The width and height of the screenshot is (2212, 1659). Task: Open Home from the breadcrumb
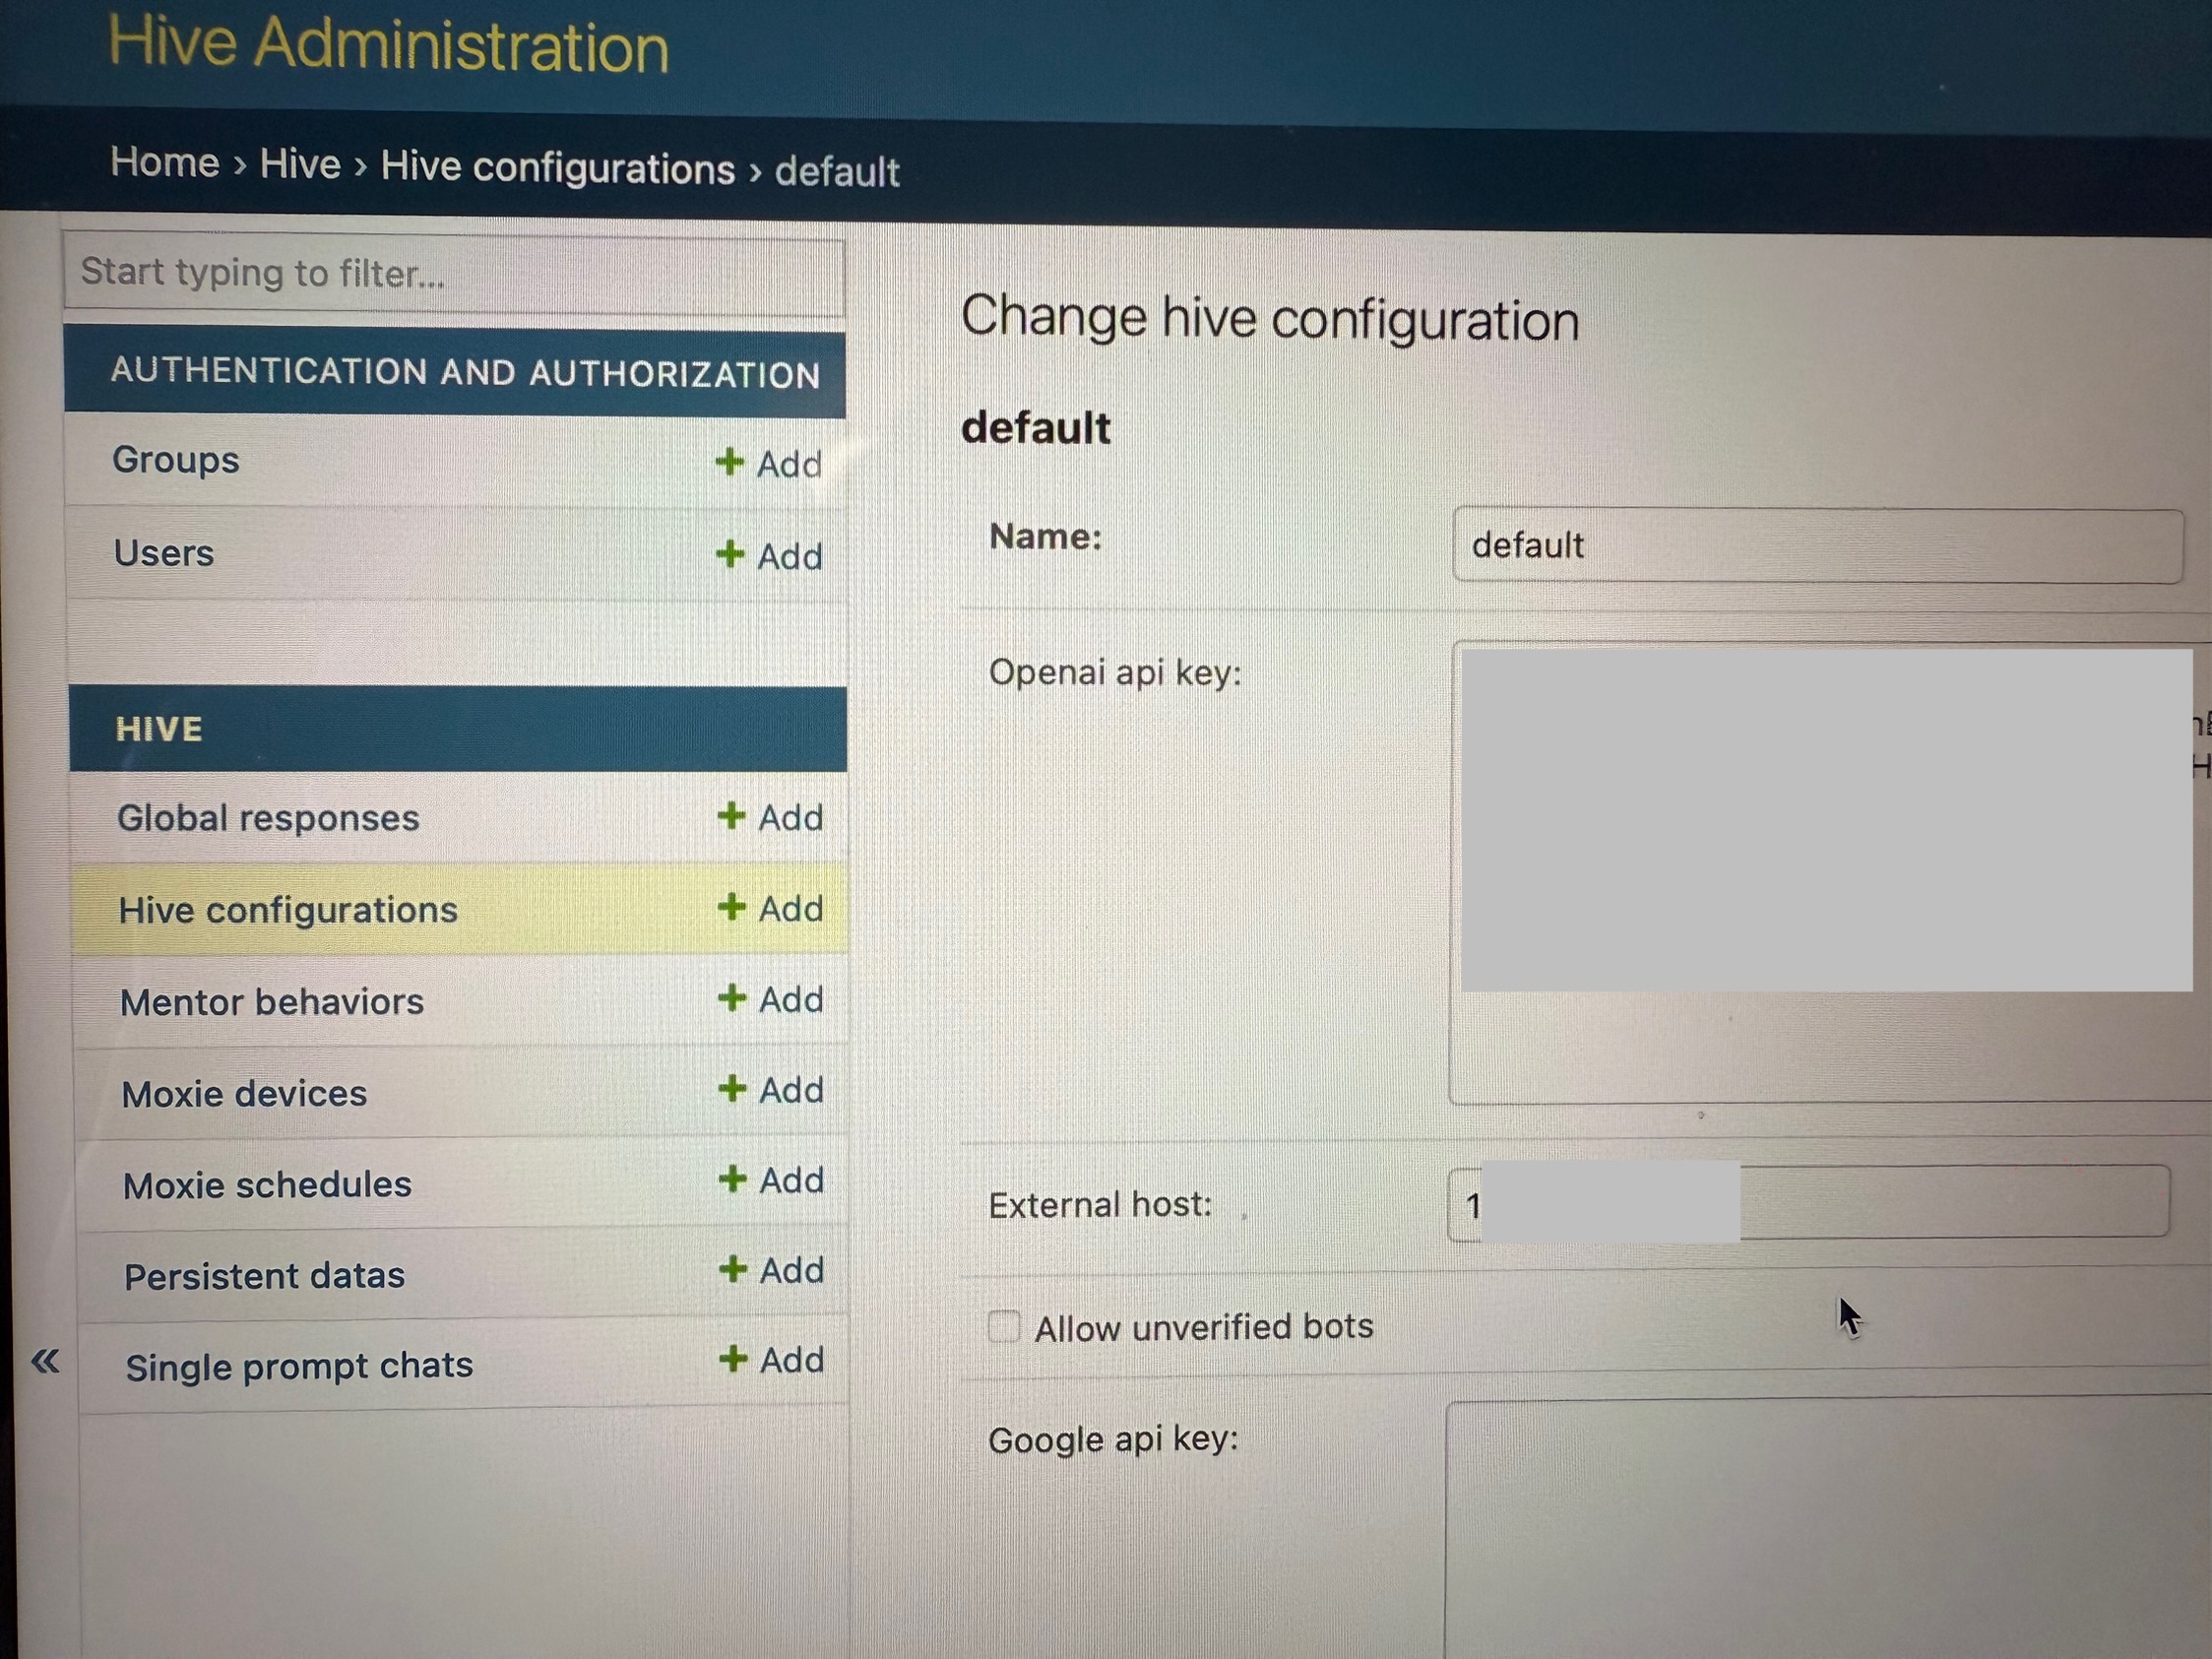pyautogui.click(x=165, y=163)
